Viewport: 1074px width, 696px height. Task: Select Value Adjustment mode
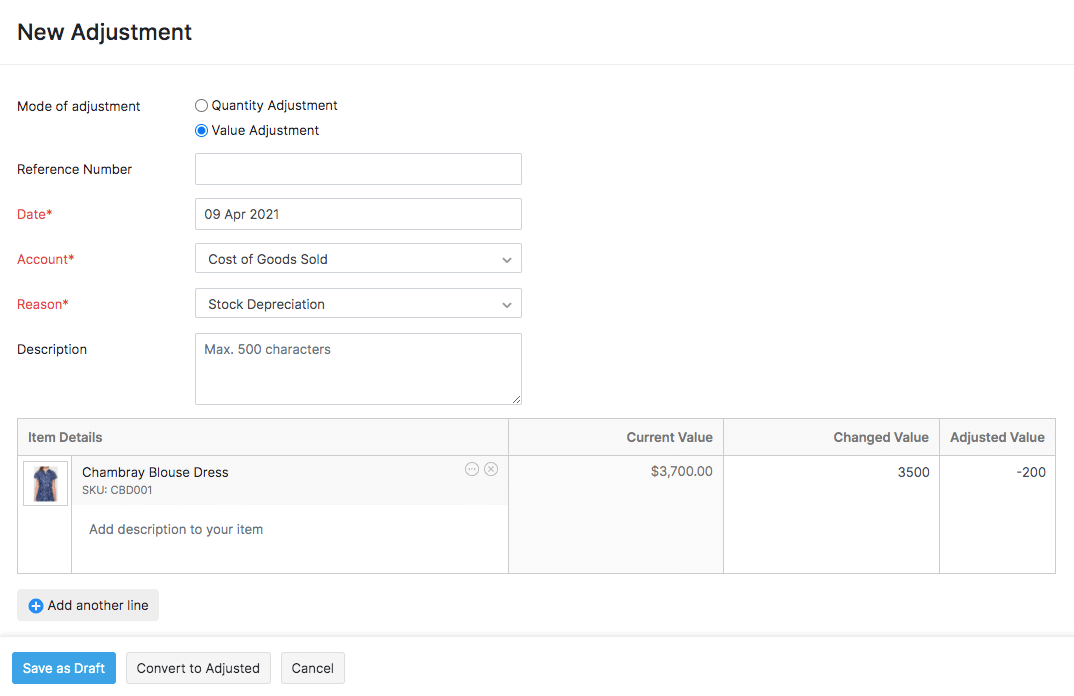pyautogui.click(x=201, y=130)
